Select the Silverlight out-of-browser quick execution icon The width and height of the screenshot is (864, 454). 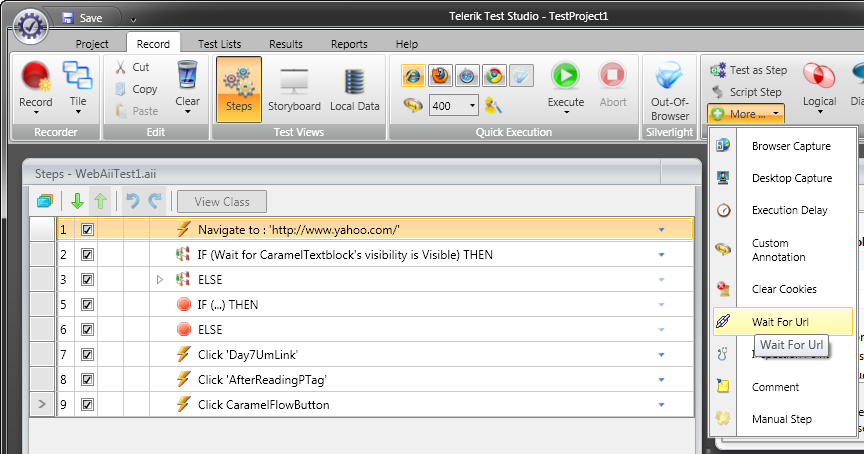click(521, 75)
